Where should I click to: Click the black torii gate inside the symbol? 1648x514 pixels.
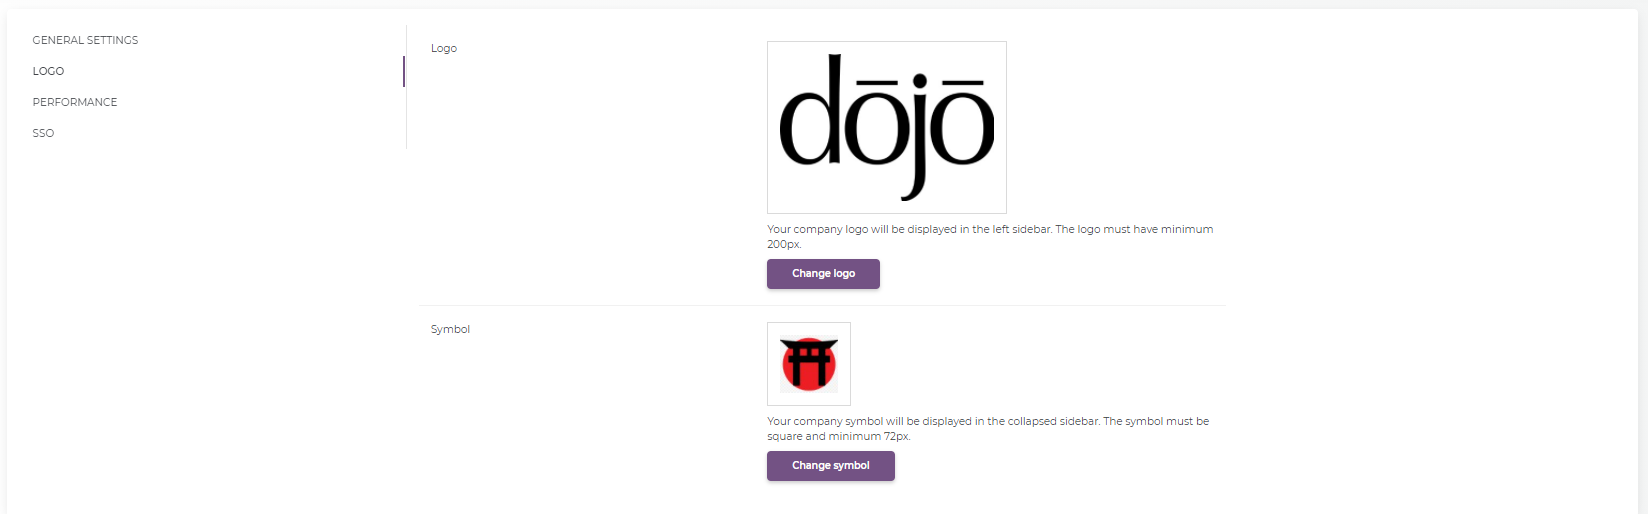[809, 362]
